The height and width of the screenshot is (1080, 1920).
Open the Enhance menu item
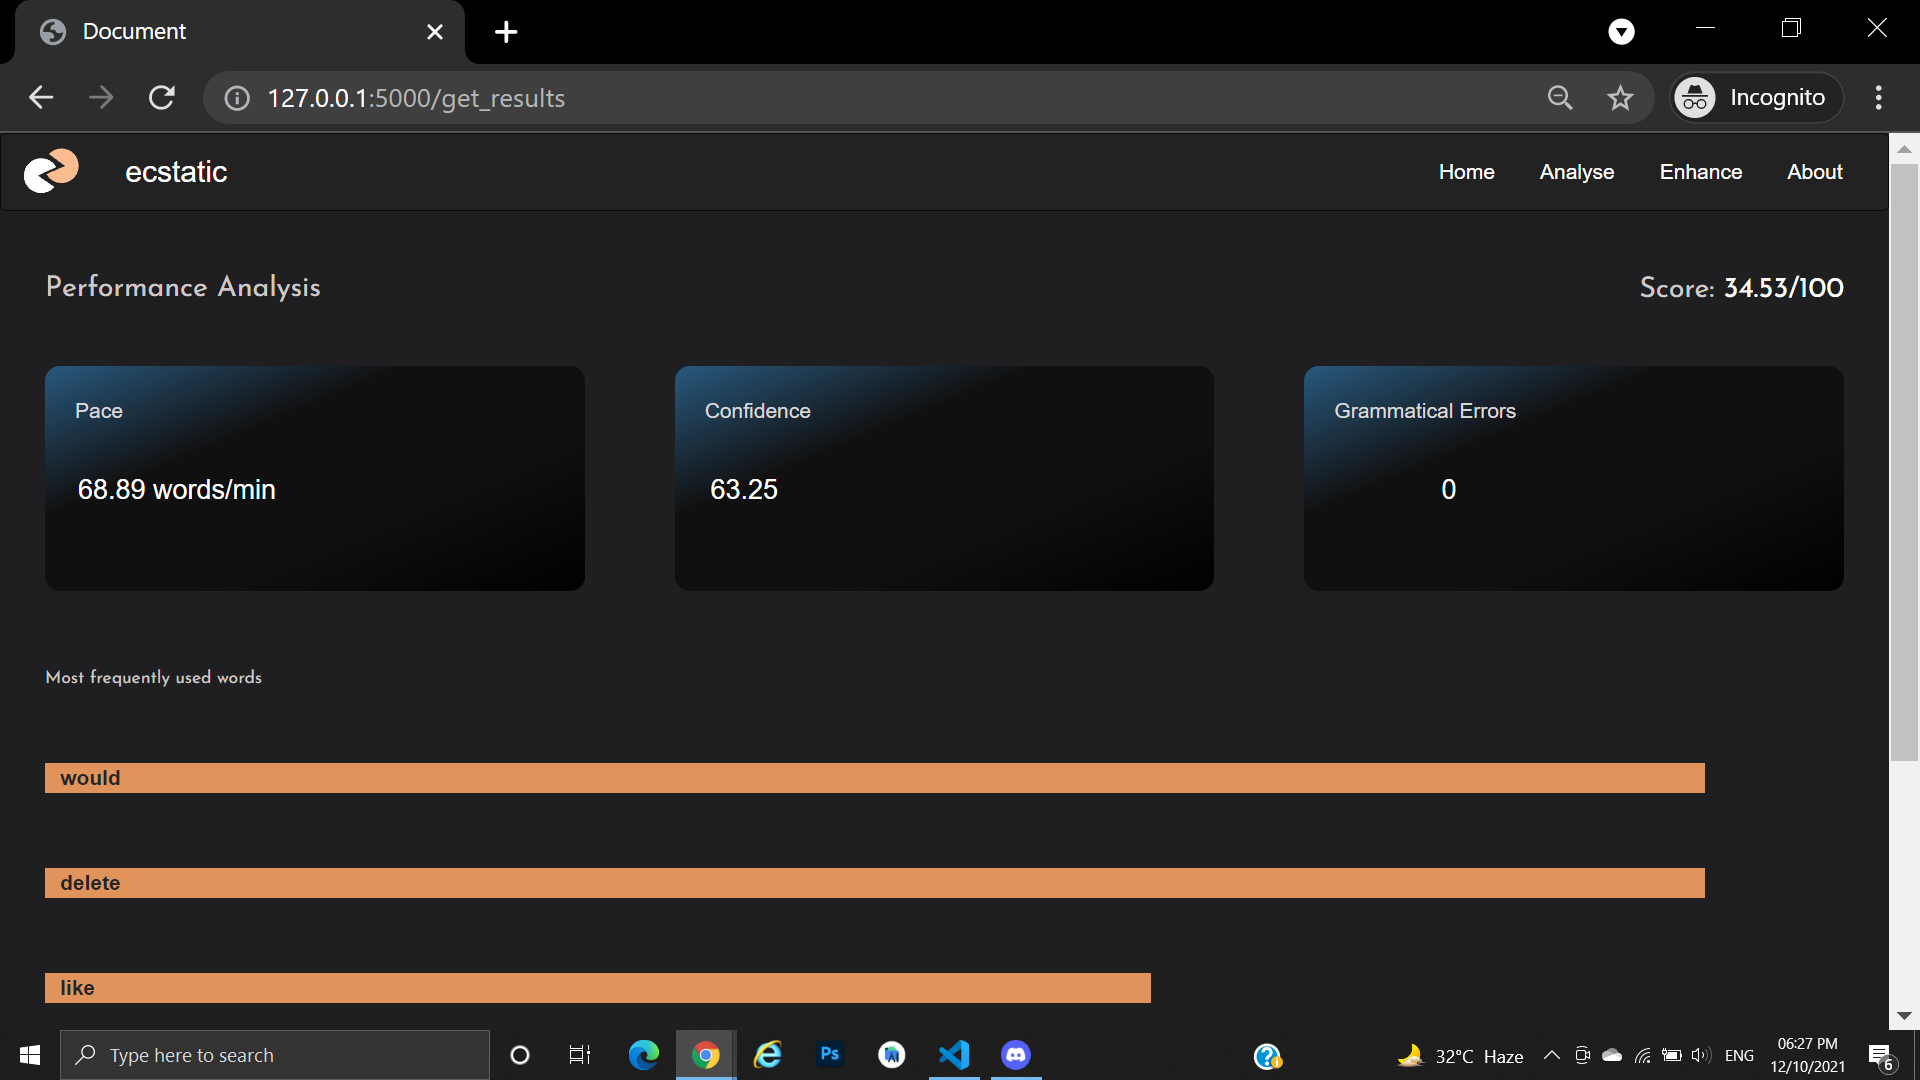coord(1700,172)
